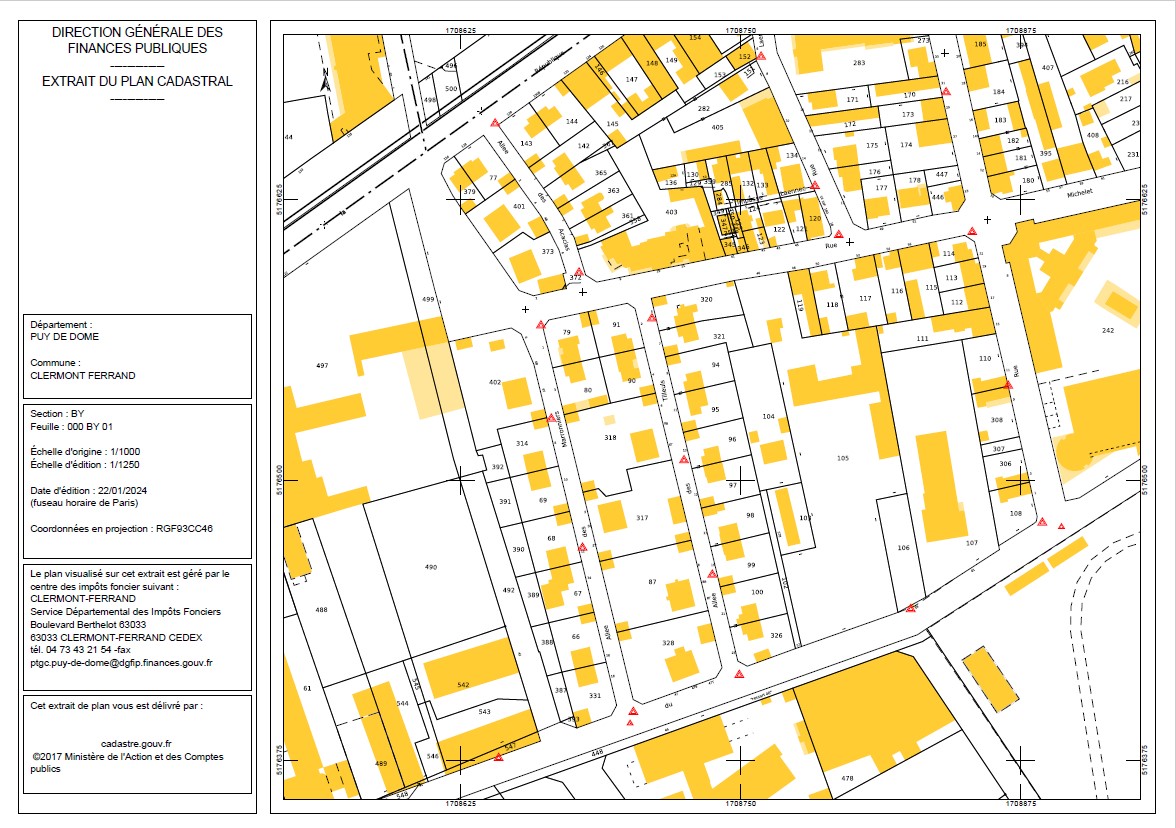Open the cadastre.gouv.fr link

[136, 744]
